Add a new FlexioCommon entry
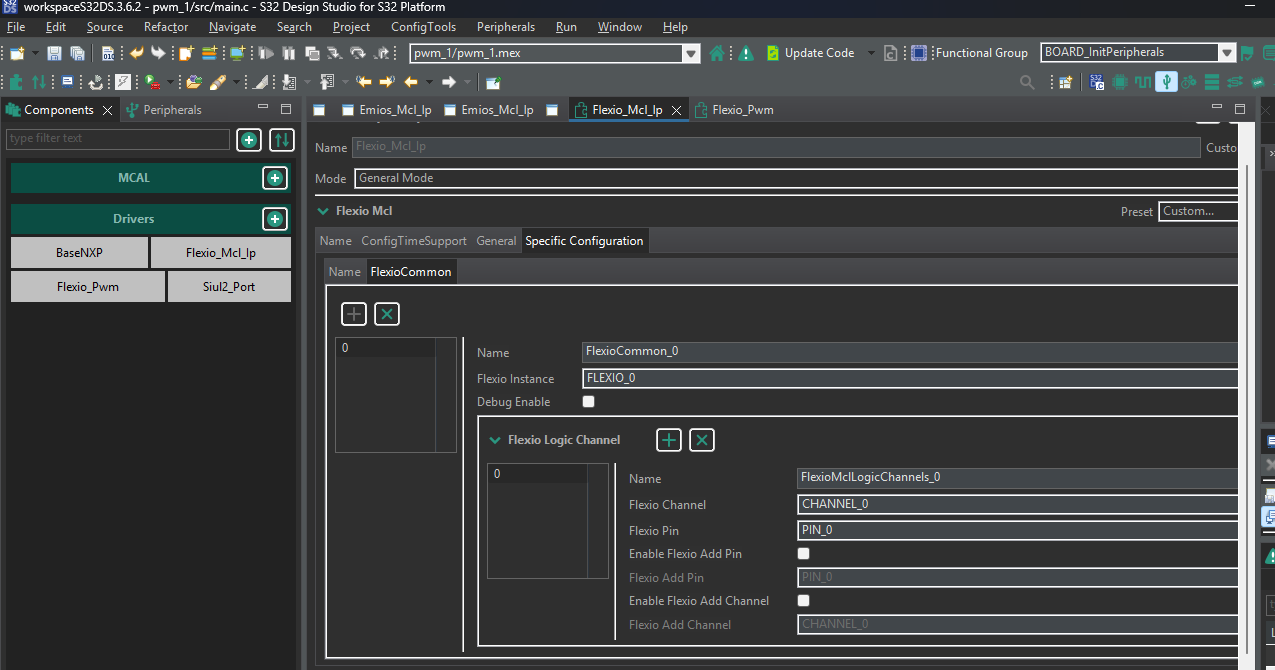This screenshot has width=1275, height=670. tap(354, 314)
